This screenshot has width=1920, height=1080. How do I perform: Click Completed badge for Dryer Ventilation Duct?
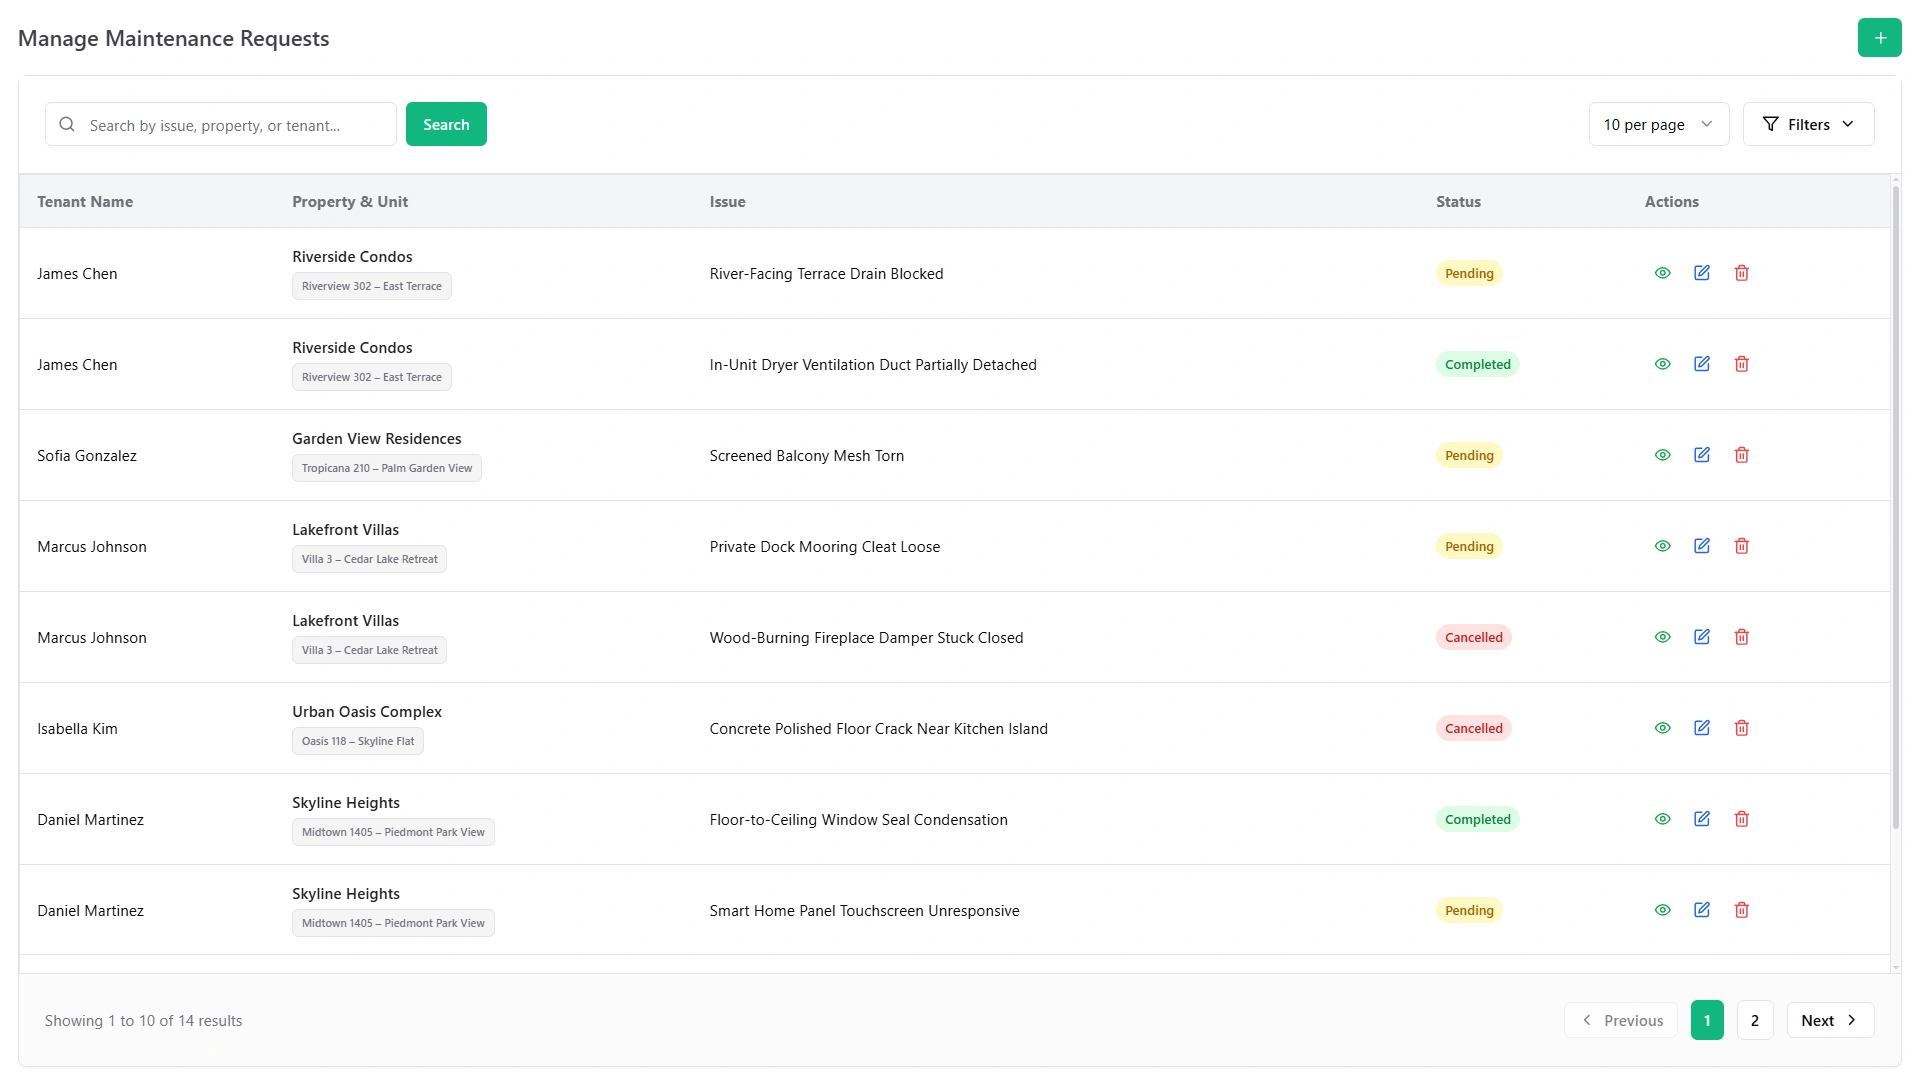[x=1477, y=364]
